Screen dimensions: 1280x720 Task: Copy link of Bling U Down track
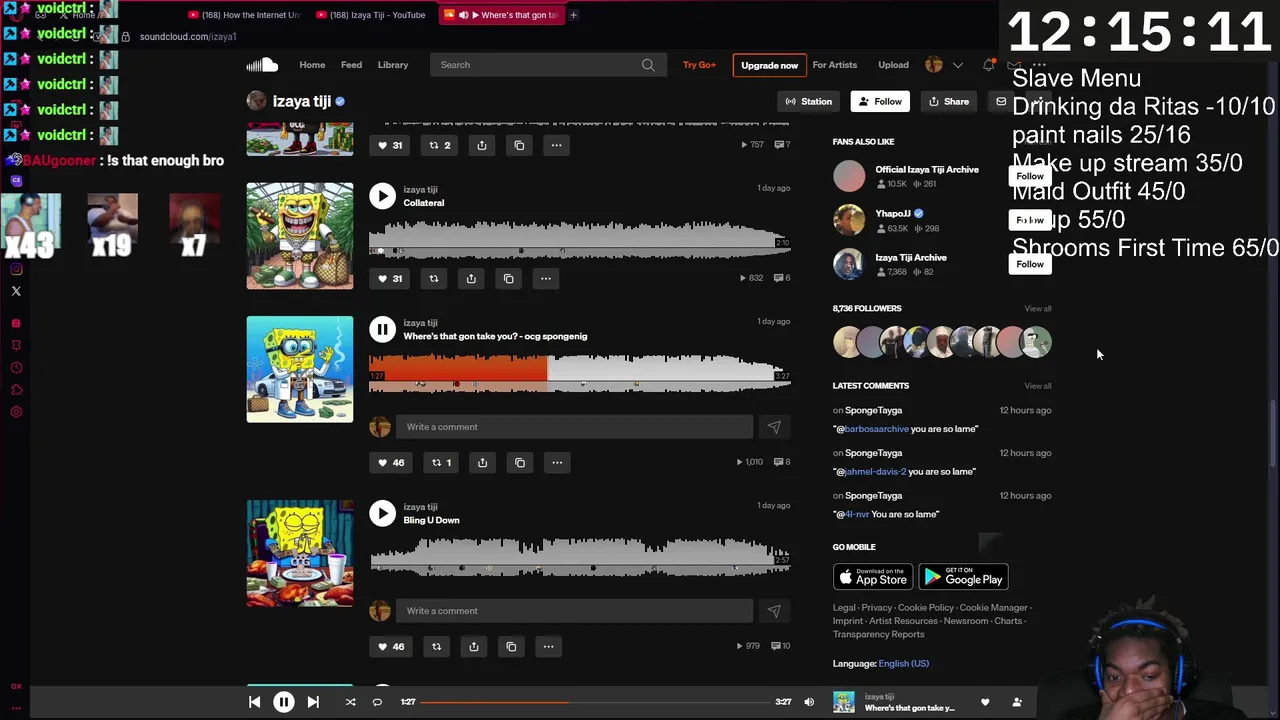pos(511,646)
